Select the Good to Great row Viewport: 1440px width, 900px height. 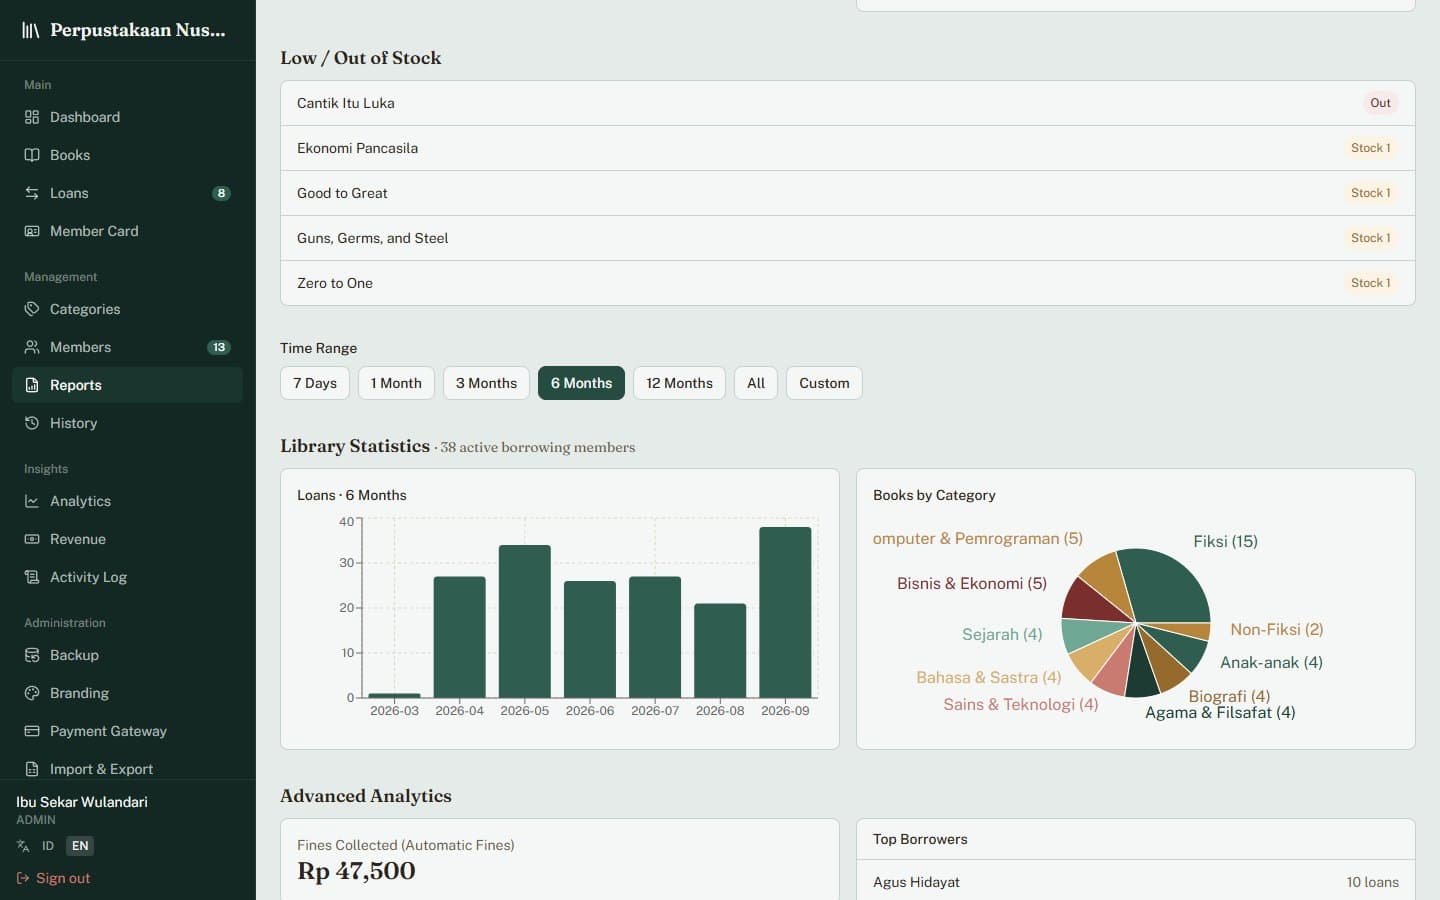[x=848, y=193]
